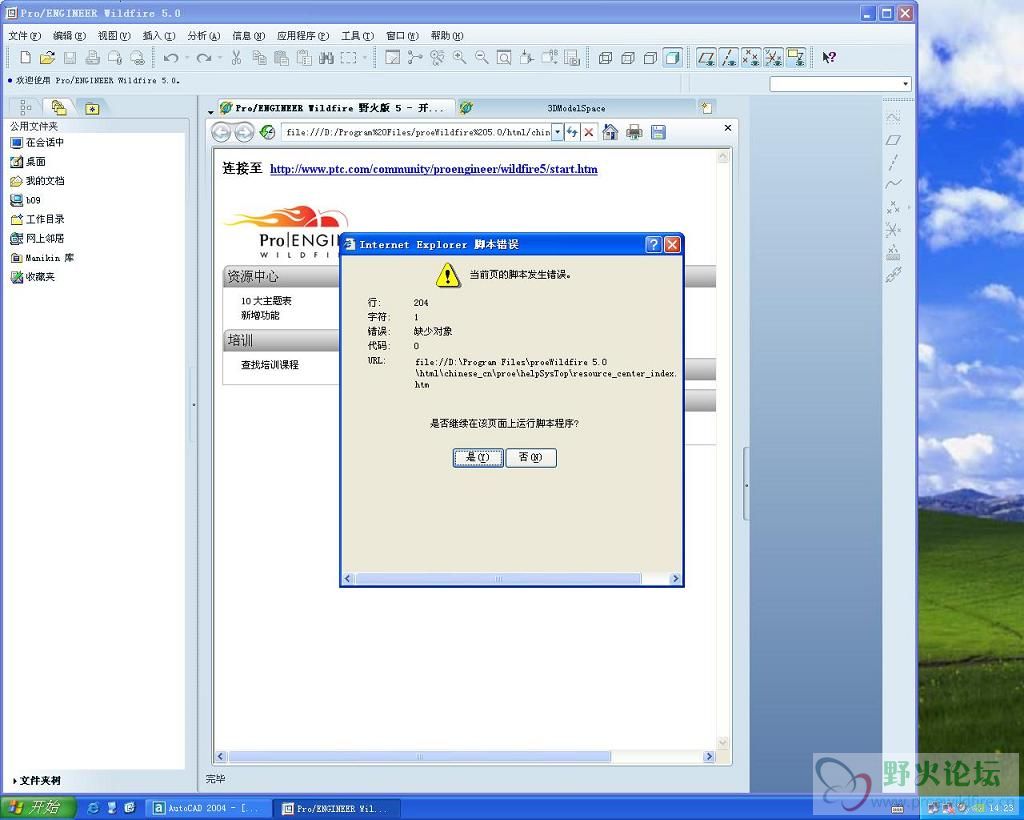Open the Undo history dropdown arrow
The width and height of the screenshot is (1024, 820).
pos(187,57)
